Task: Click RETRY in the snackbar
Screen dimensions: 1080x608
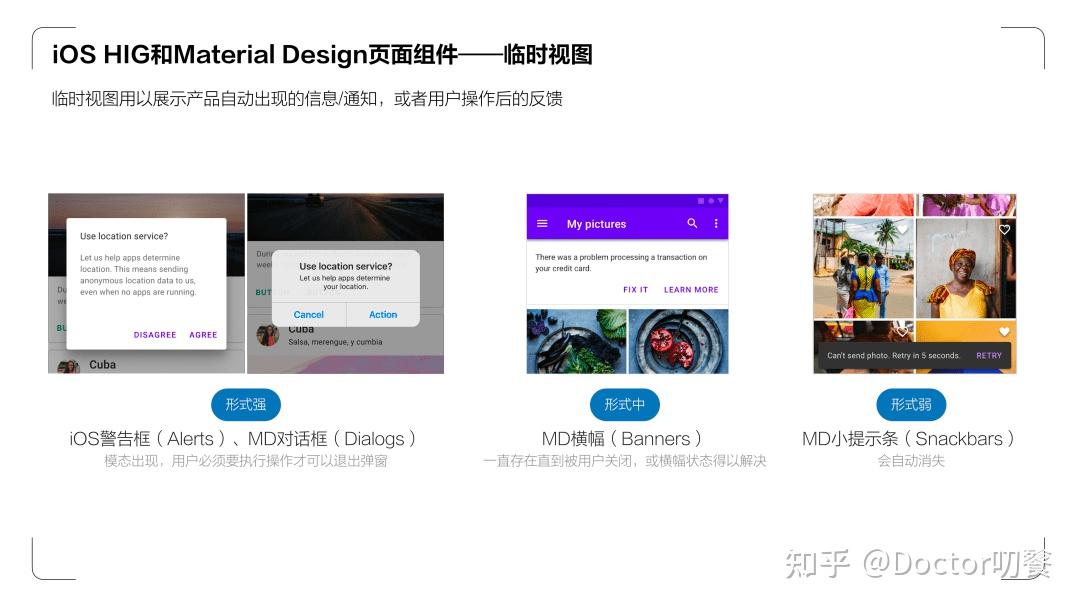Action: click(x=989, y=355)
